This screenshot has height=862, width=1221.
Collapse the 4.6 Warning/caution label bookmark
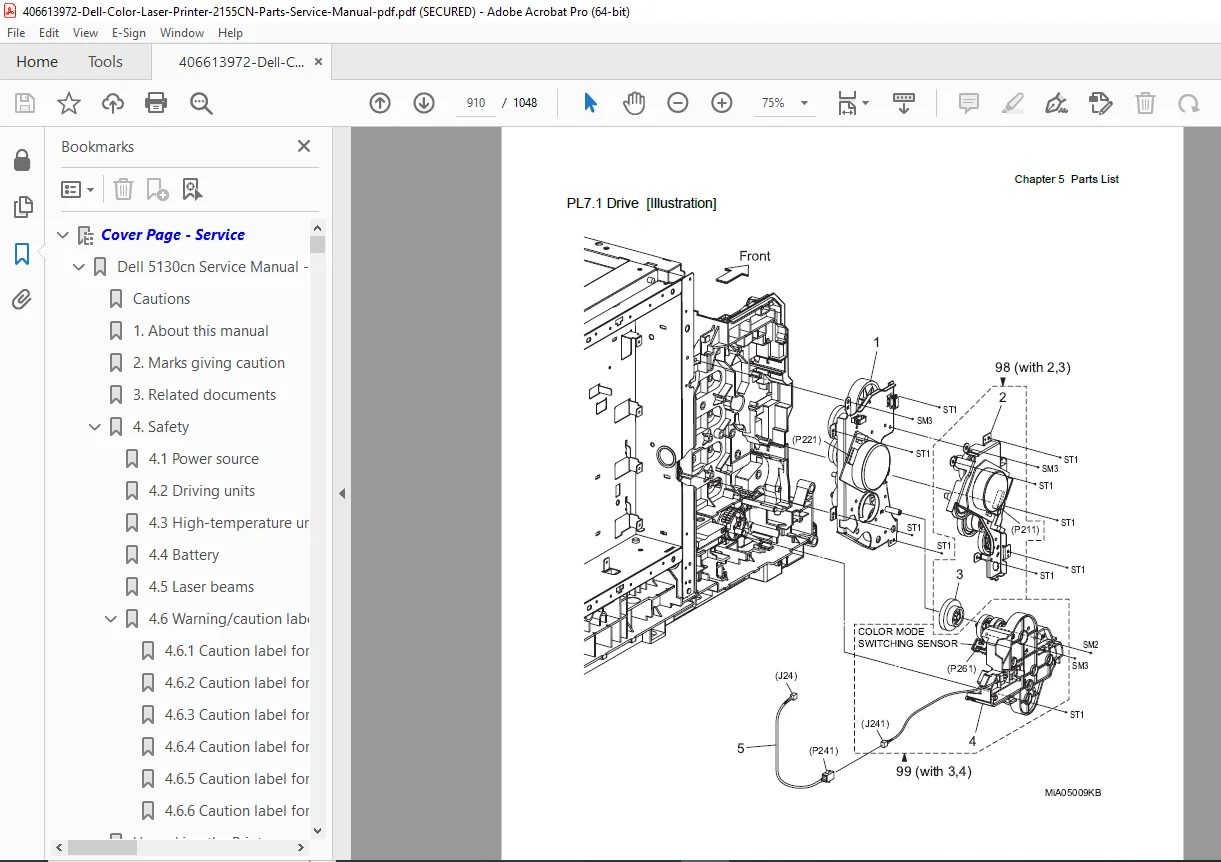pyautogui.click(x=111, y=619)
